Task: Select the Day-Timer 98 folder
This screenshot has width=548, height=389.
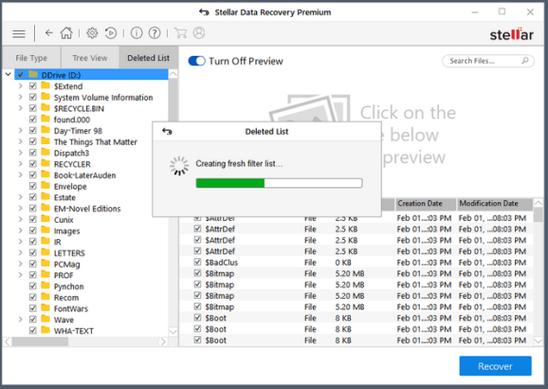Action: pos(78,131)
